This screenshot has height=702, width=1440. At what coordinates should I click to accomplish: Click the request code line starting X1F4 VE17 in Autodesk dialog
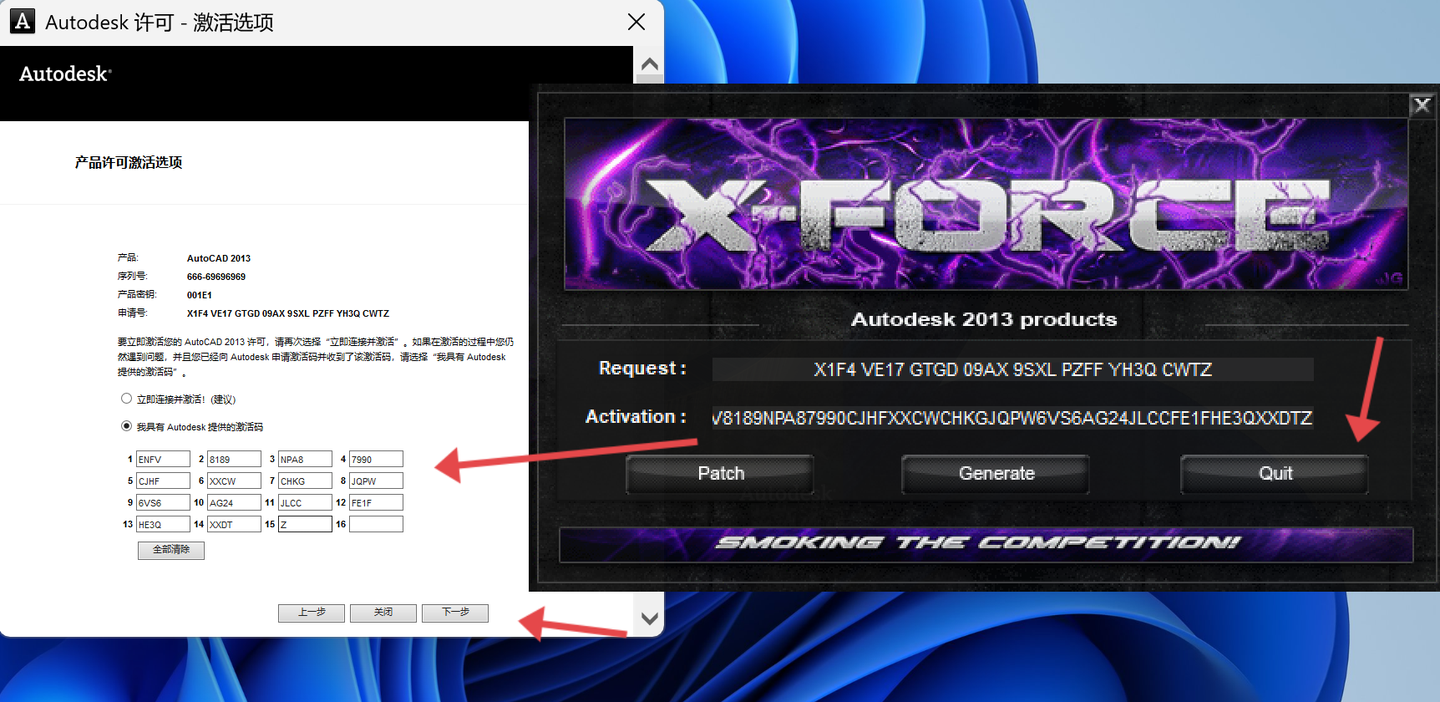pos(288,313)
